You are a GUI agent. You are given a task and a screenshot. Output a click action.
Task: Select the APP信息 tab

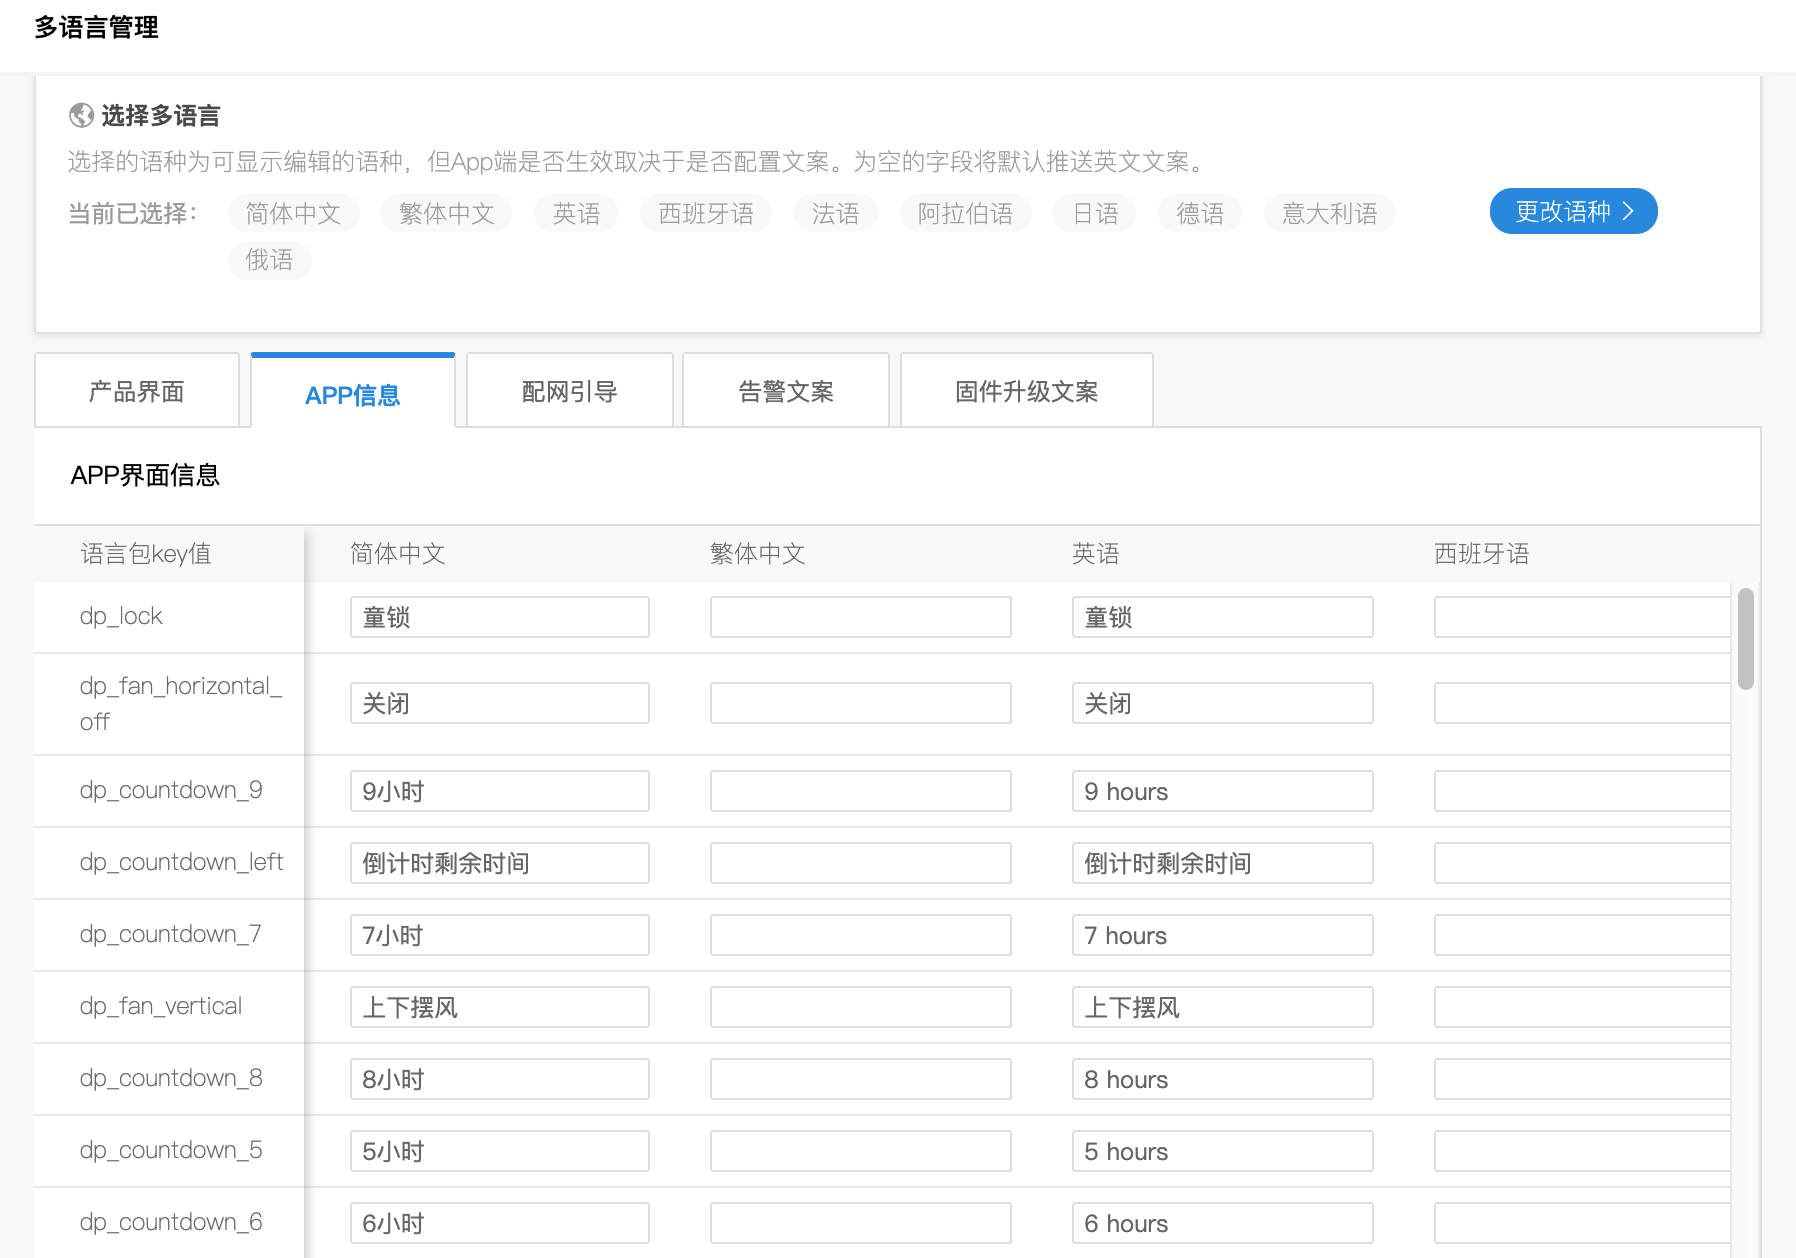(353, 392)
